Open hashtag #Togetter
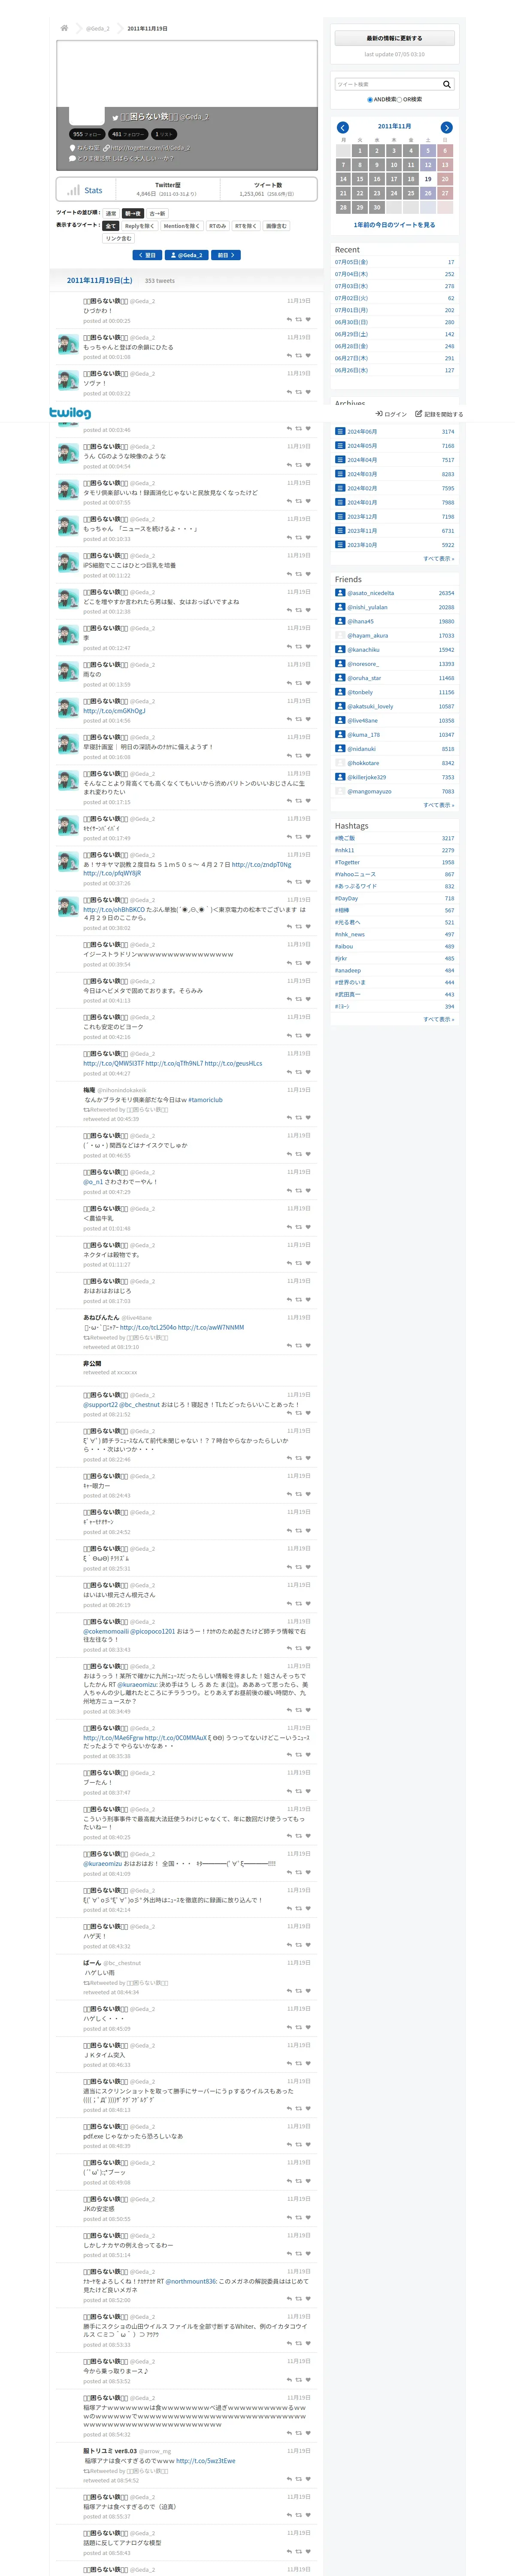 347,862
